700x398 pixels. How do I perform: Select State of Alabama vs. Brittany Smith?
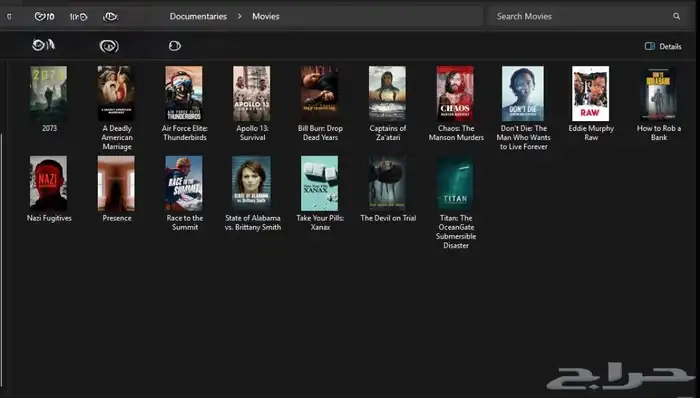(252, 183)
